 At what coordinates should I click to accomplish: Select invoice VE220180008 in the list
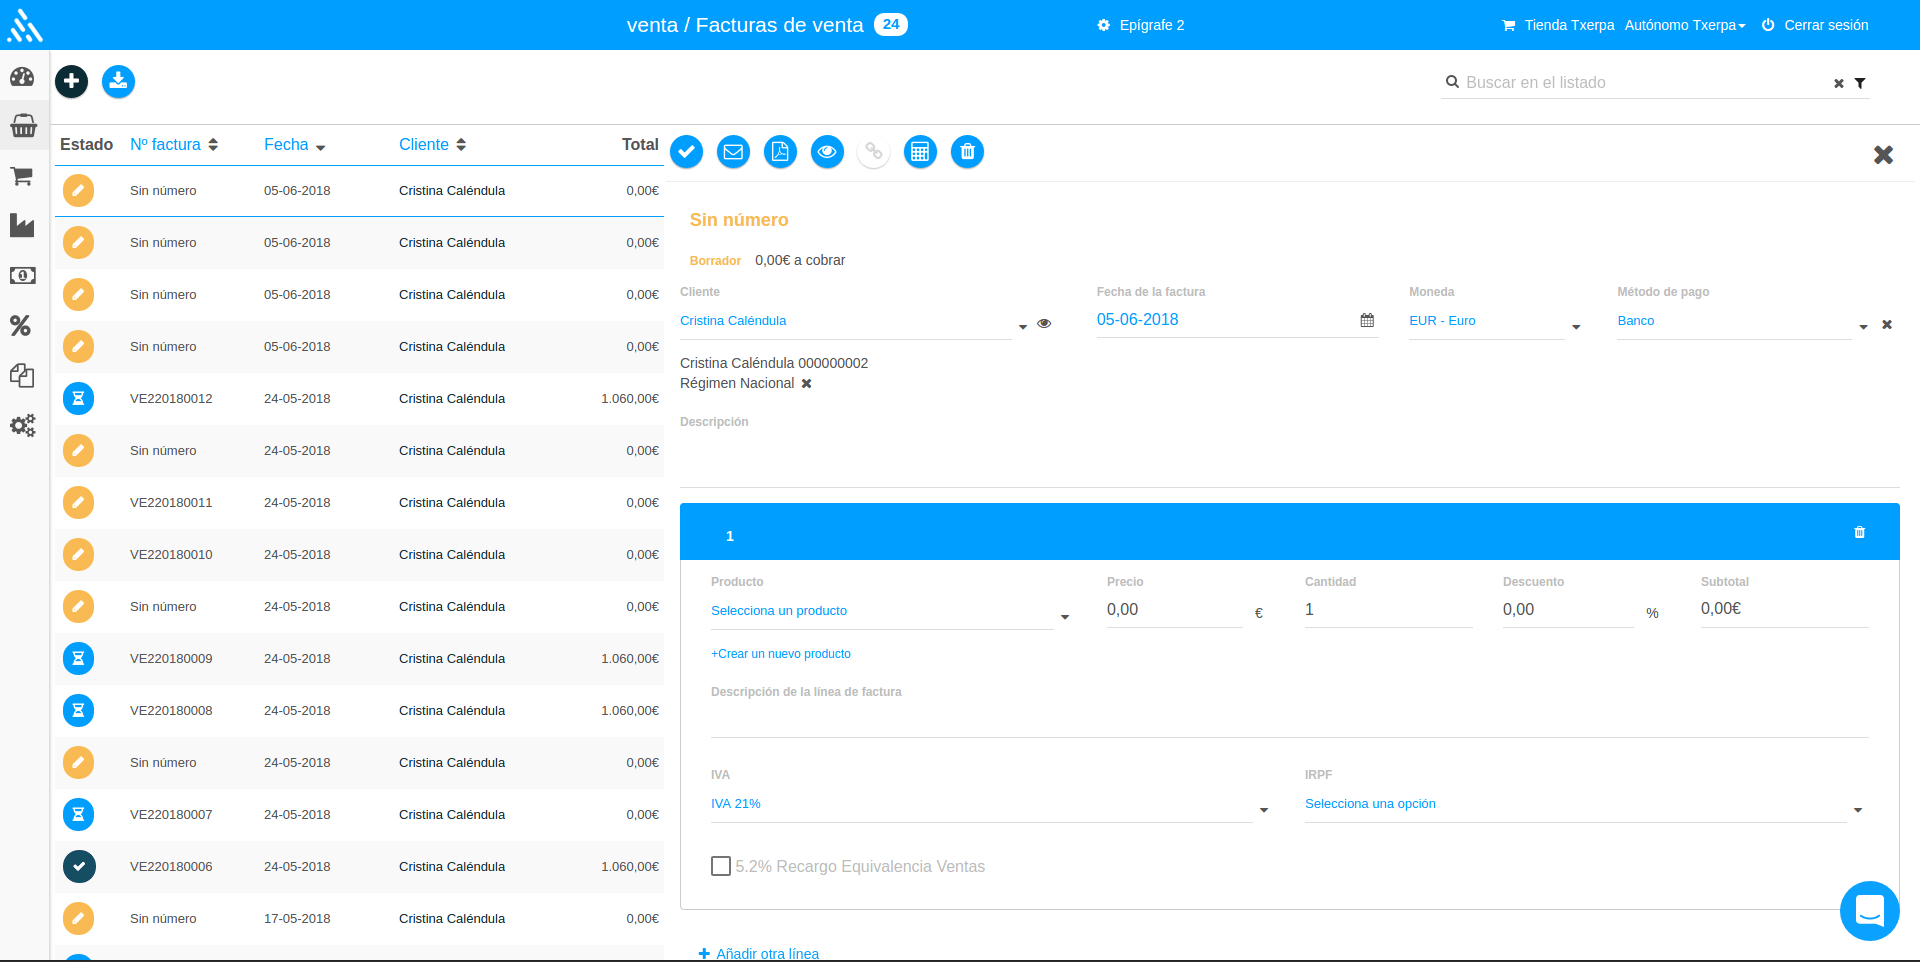pos(359,711)
